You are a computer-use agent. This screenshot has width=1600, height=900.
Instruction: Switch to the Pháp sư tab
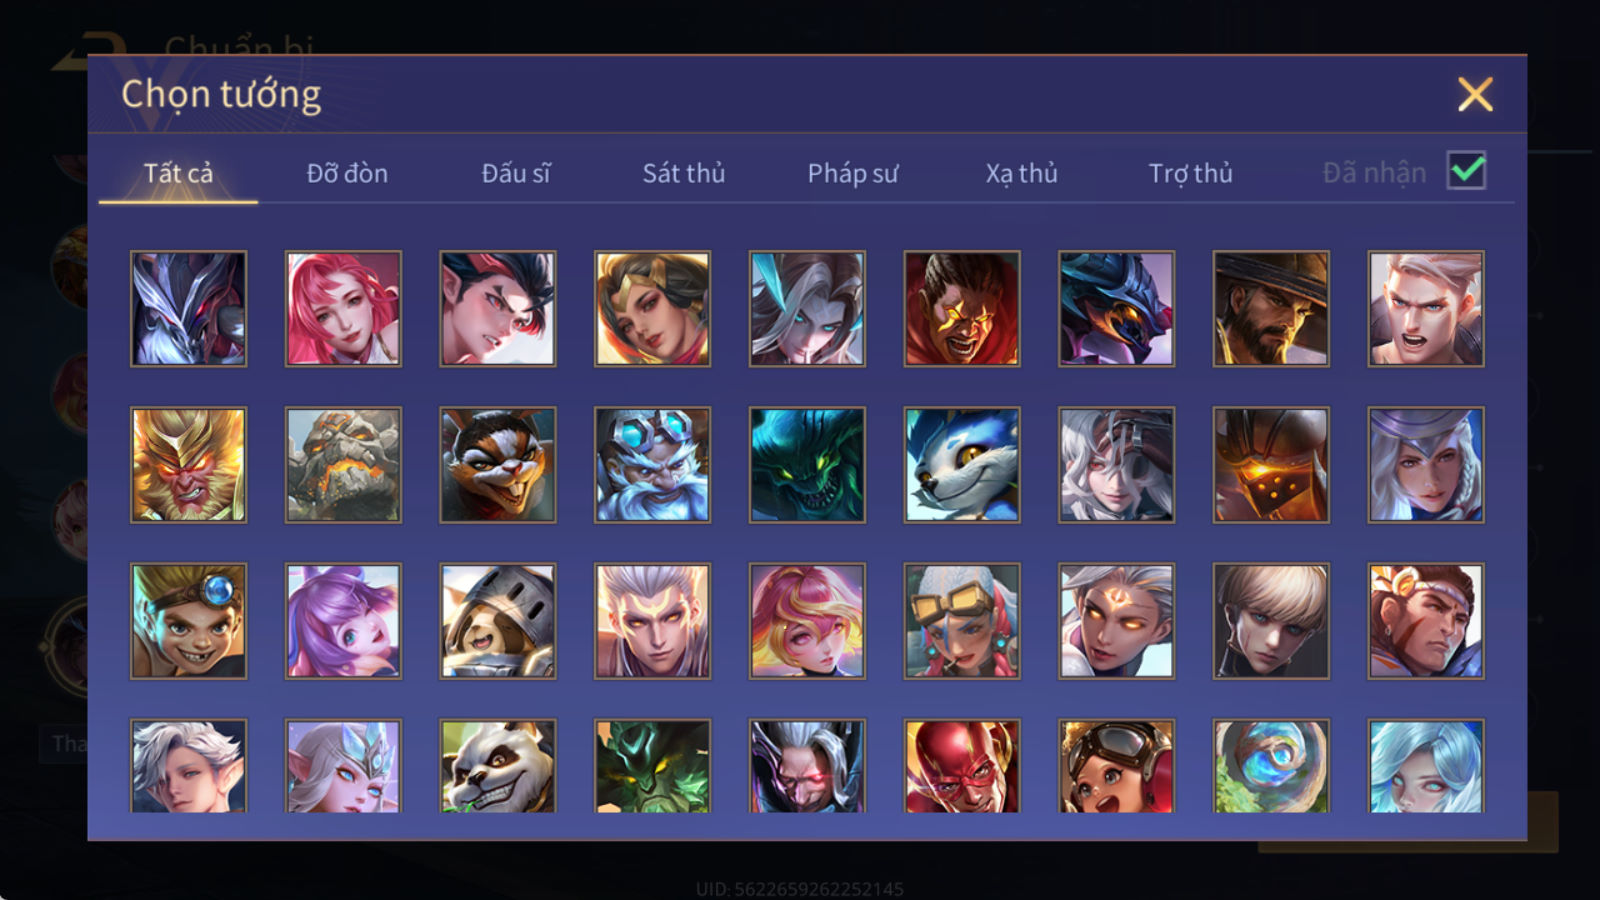853,174
